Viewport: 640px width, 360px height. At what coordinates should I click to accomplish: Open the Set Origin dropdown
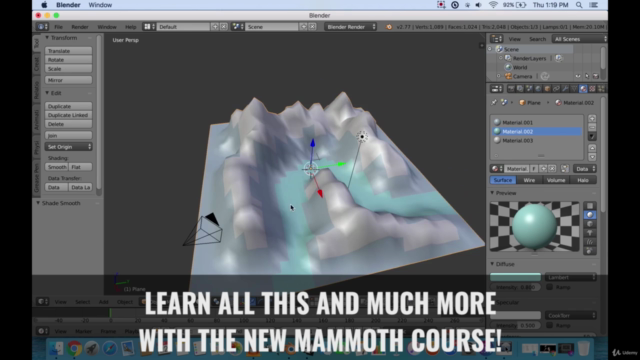click(x=69, y=147)
